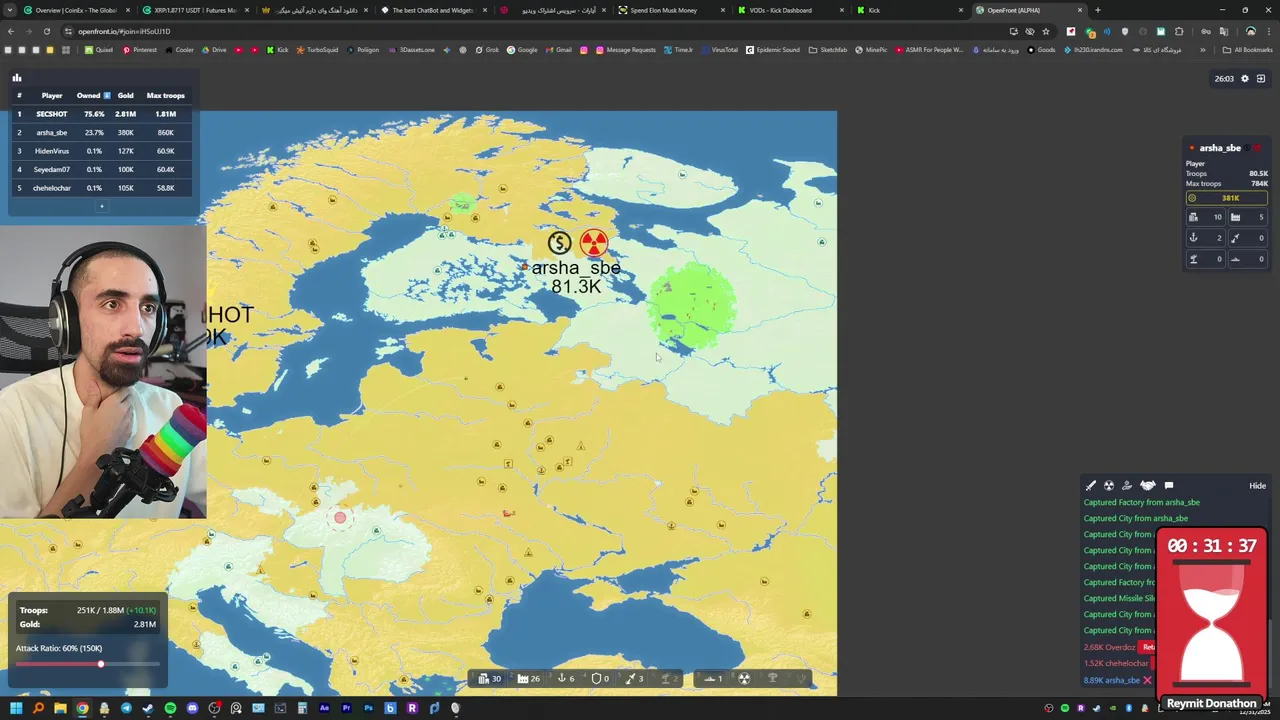Image resolution: width=1280 pixels, height=720 pixels.
Task: Filter events by trade icon in event log
Action: tap(1128, 486)
